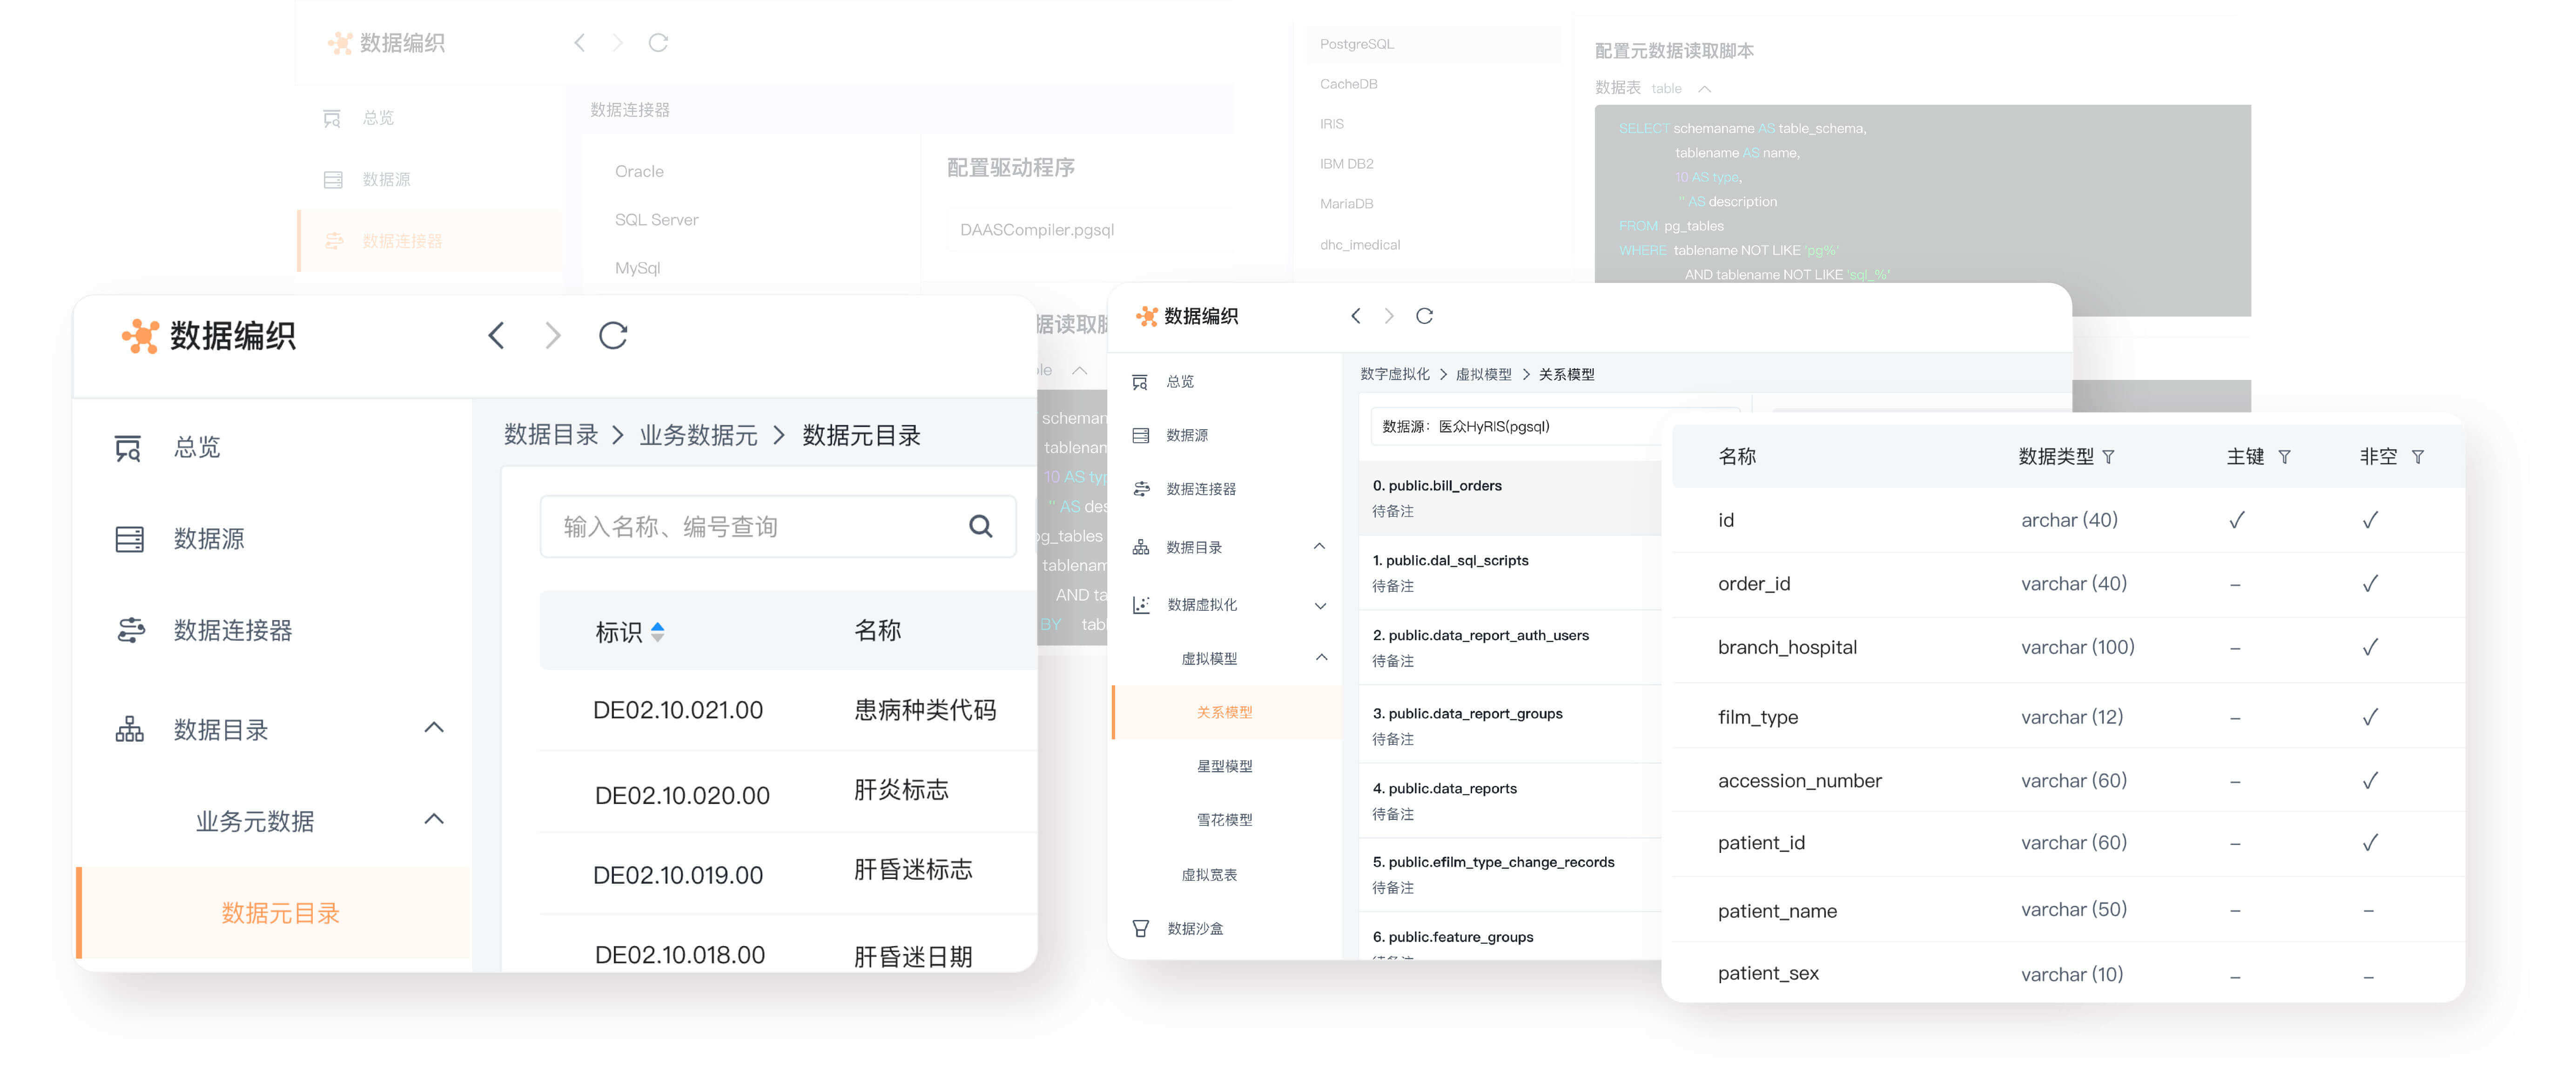The width and height of the screenshot is (2576, 1068).
Task: Click the logo in front-left 数据编织 window
Action: [x=141, y=336]
